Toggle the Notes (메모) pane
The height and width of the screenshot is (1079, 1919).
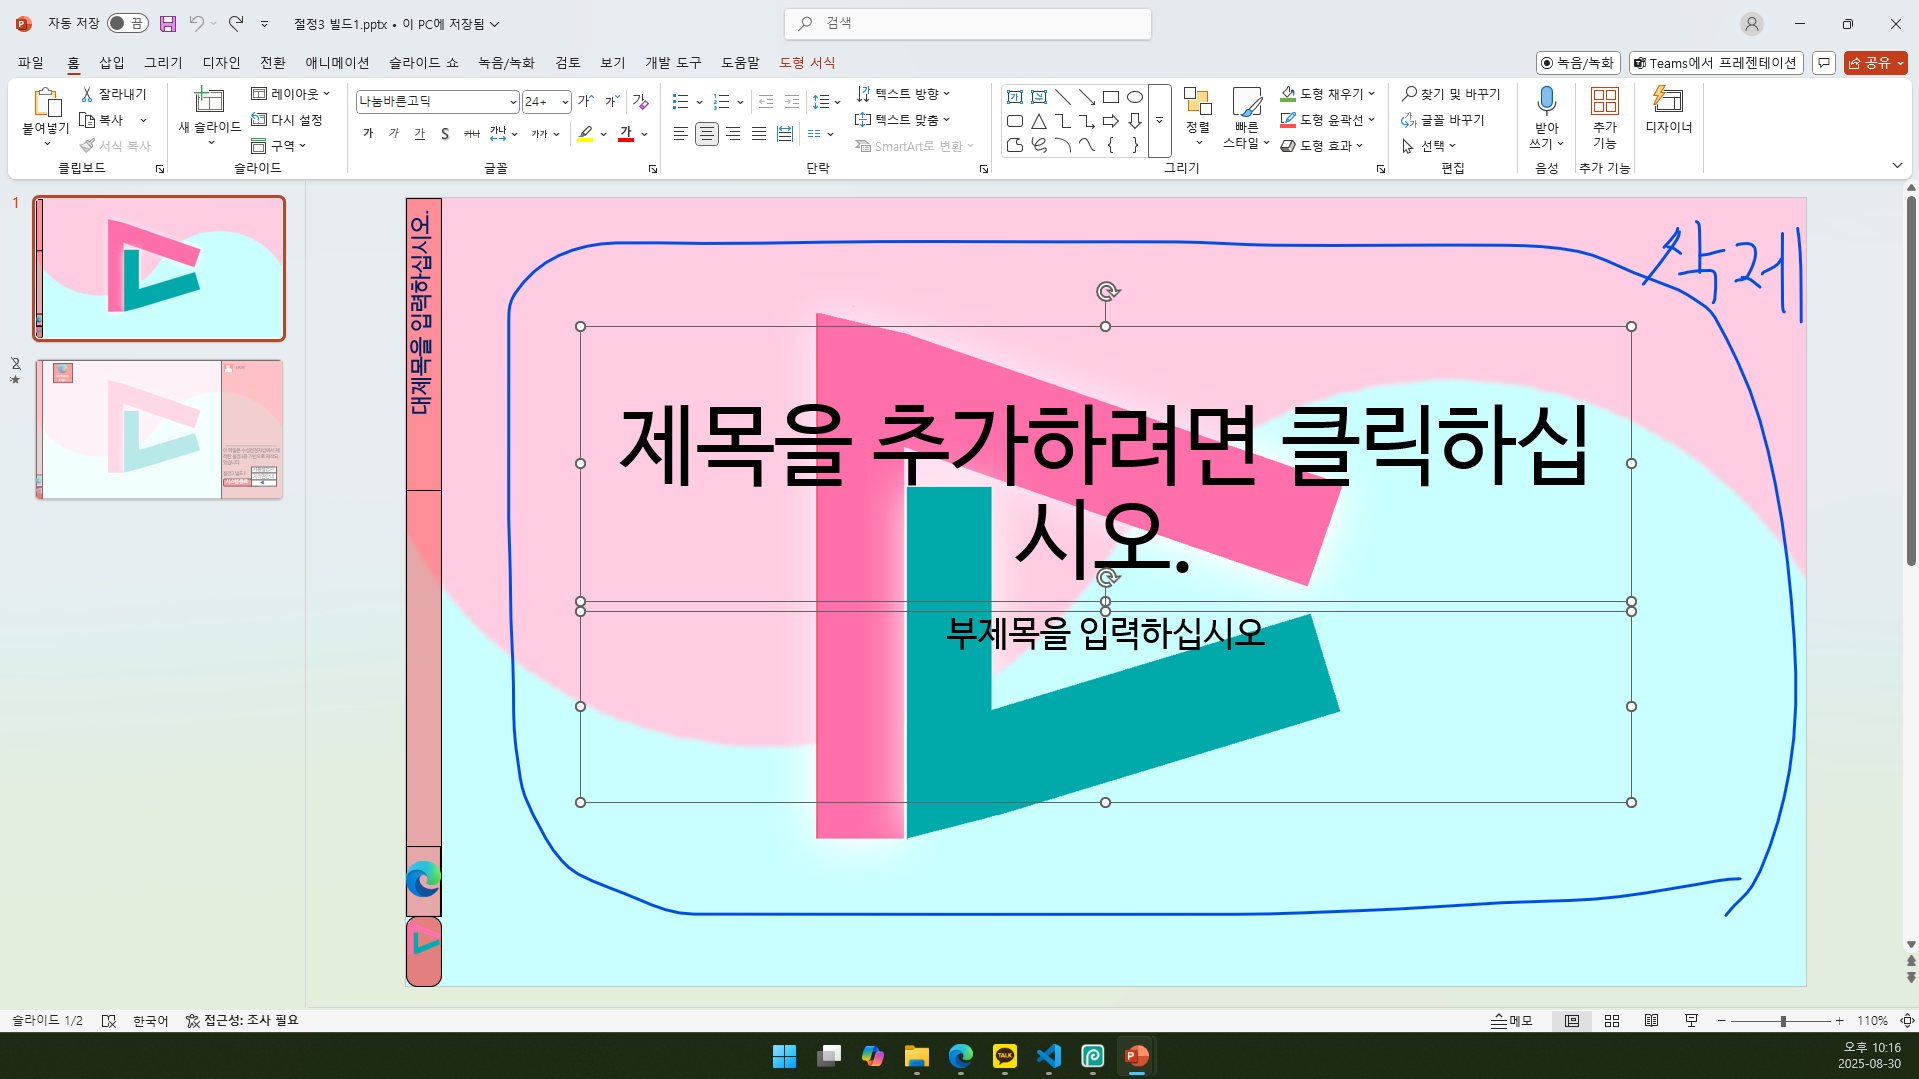1512,1021
